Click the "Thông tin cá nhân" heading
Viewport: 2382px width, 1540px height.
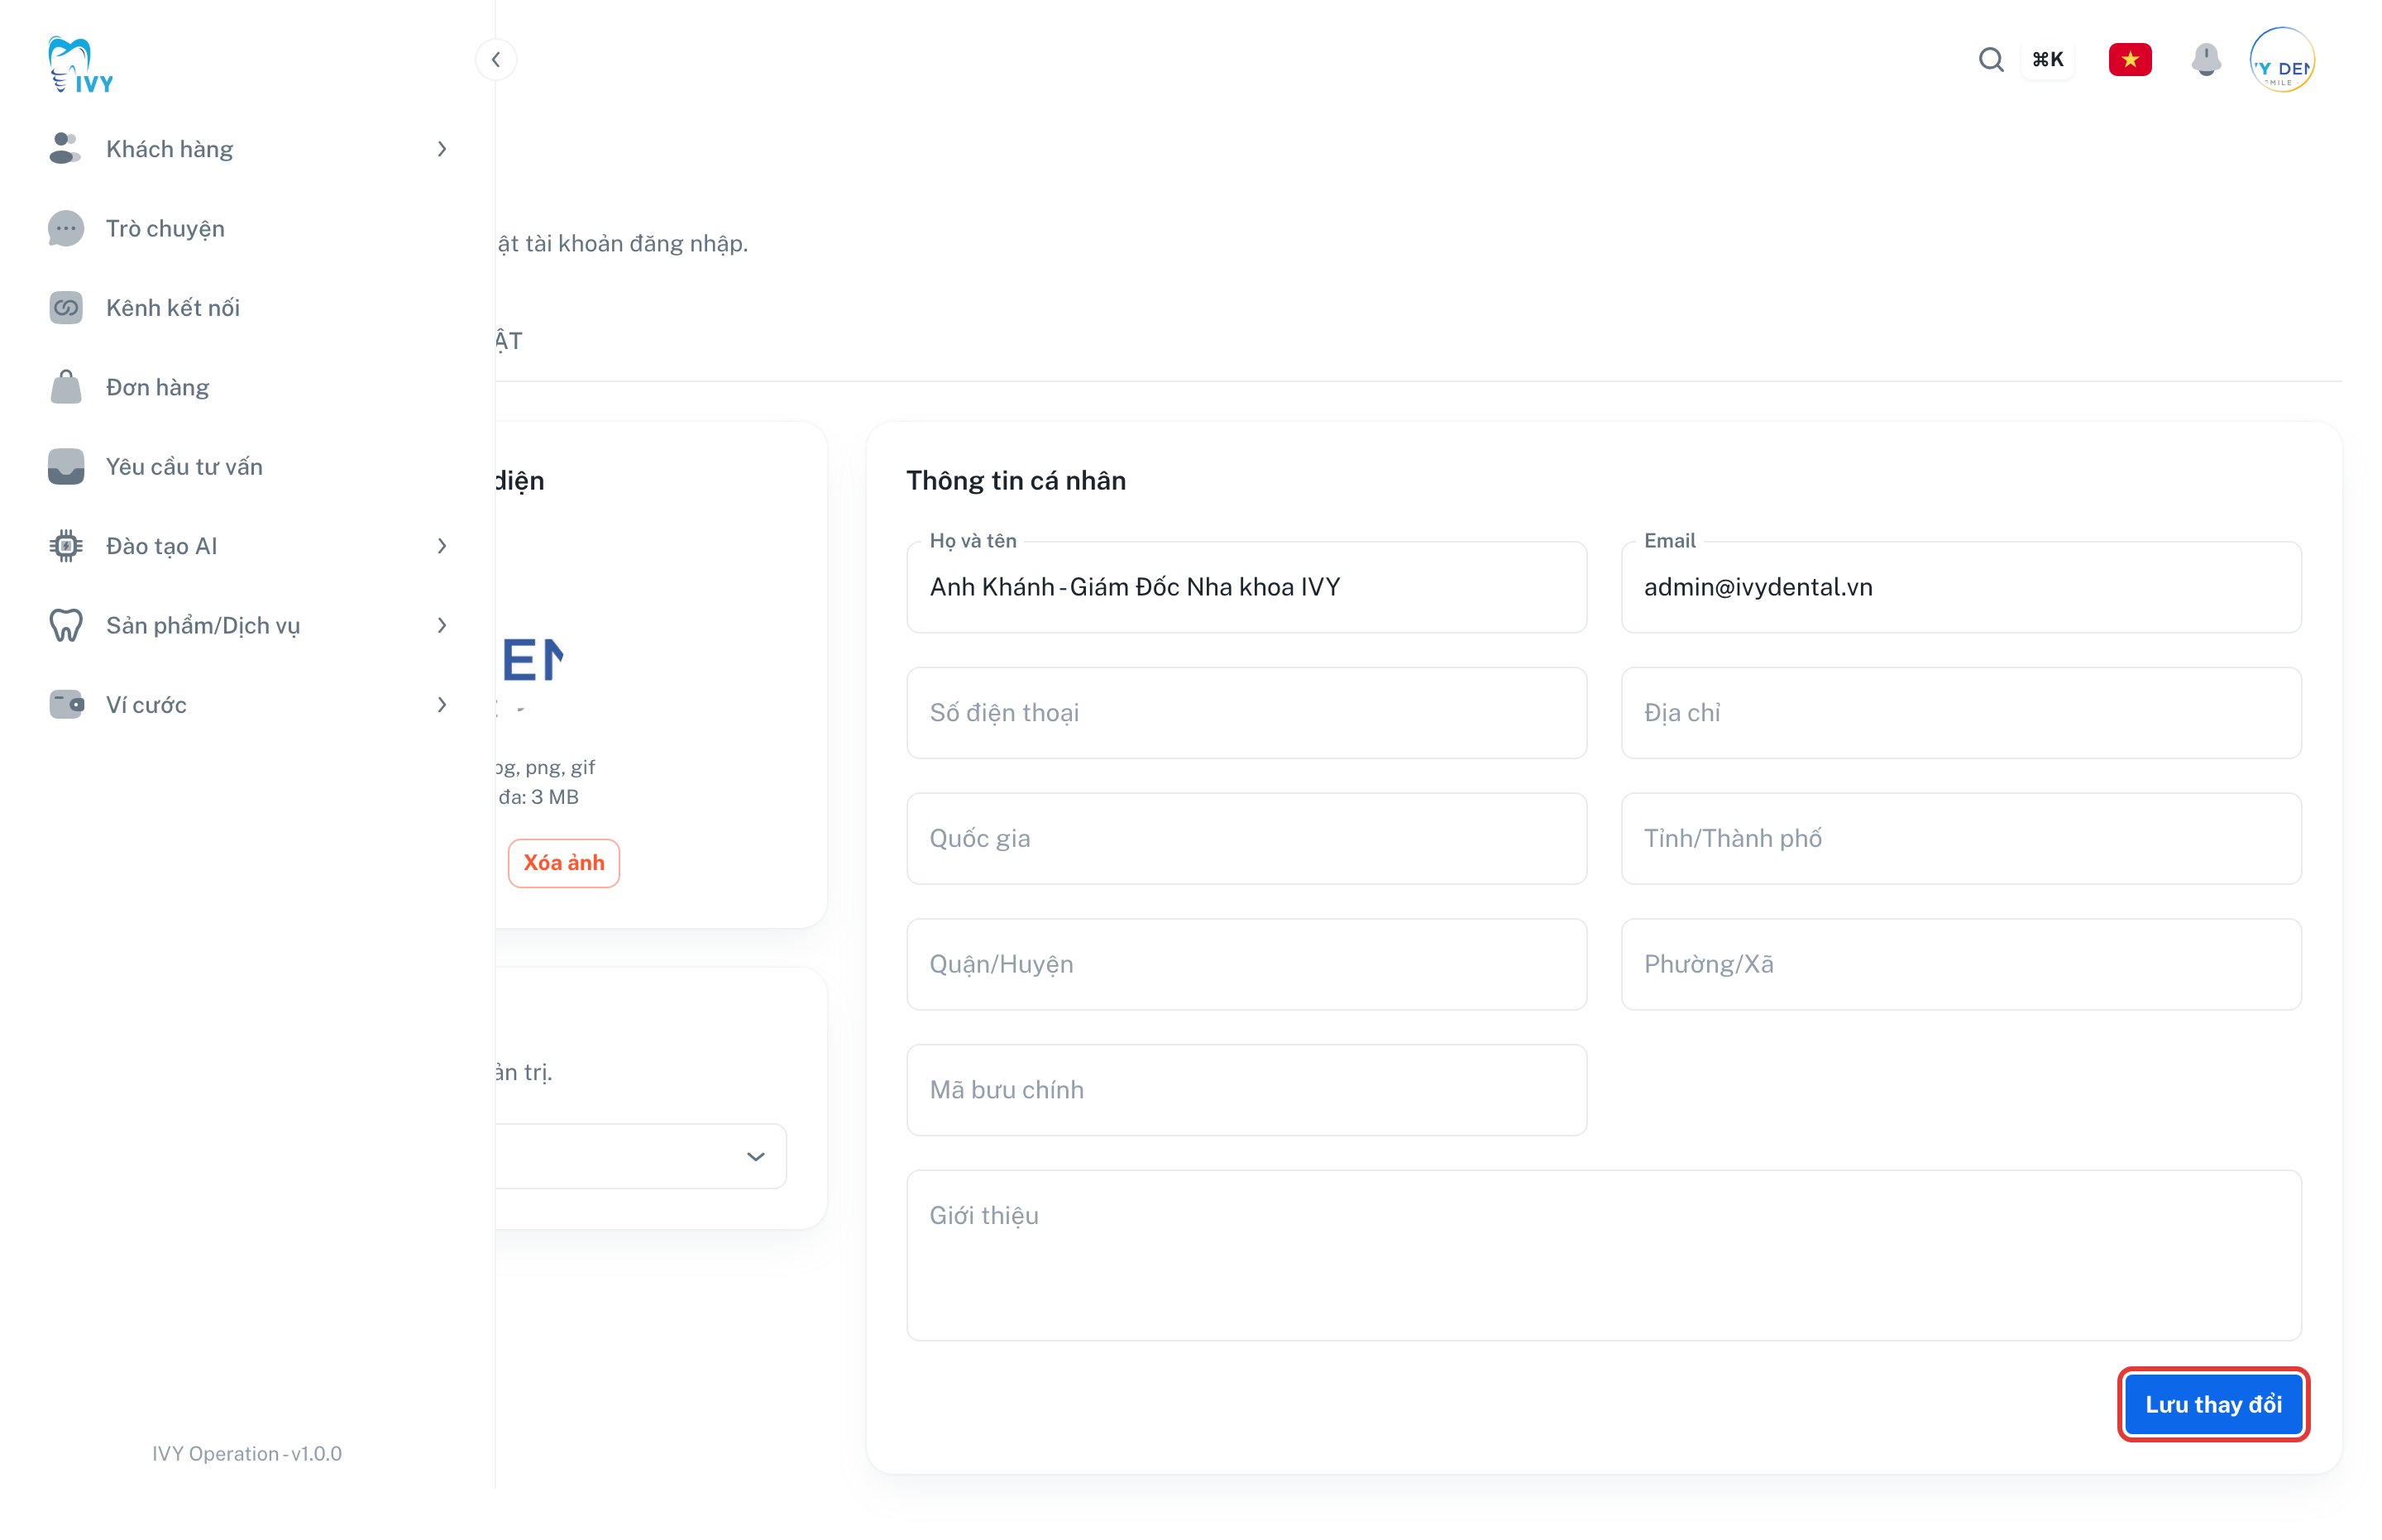pyautogui.click(x=1016, y=481)
